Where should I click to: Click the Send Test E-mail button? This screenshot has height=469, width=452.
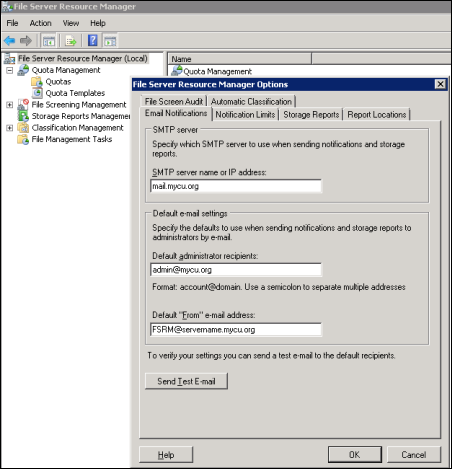tap(186, 381)
